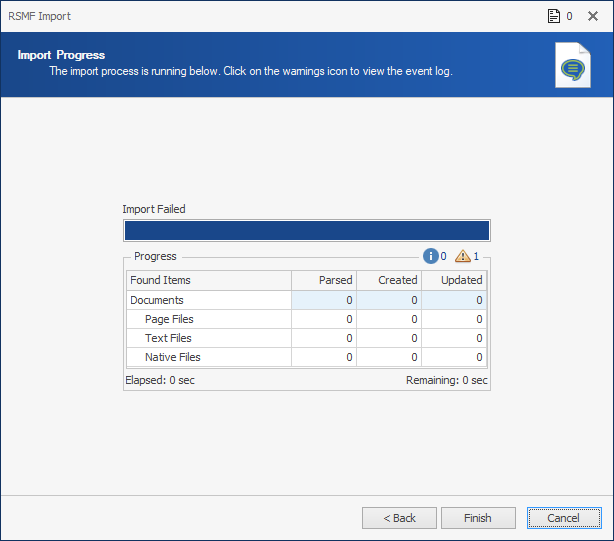Click the title bar document count 0
614x541 pixels.
(569, 16)
